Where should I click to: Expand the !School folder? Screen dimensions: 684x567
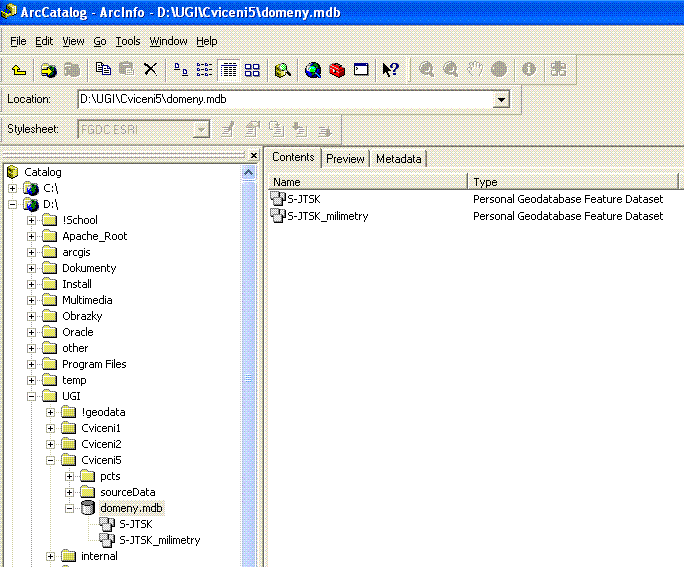pos(31,220)
